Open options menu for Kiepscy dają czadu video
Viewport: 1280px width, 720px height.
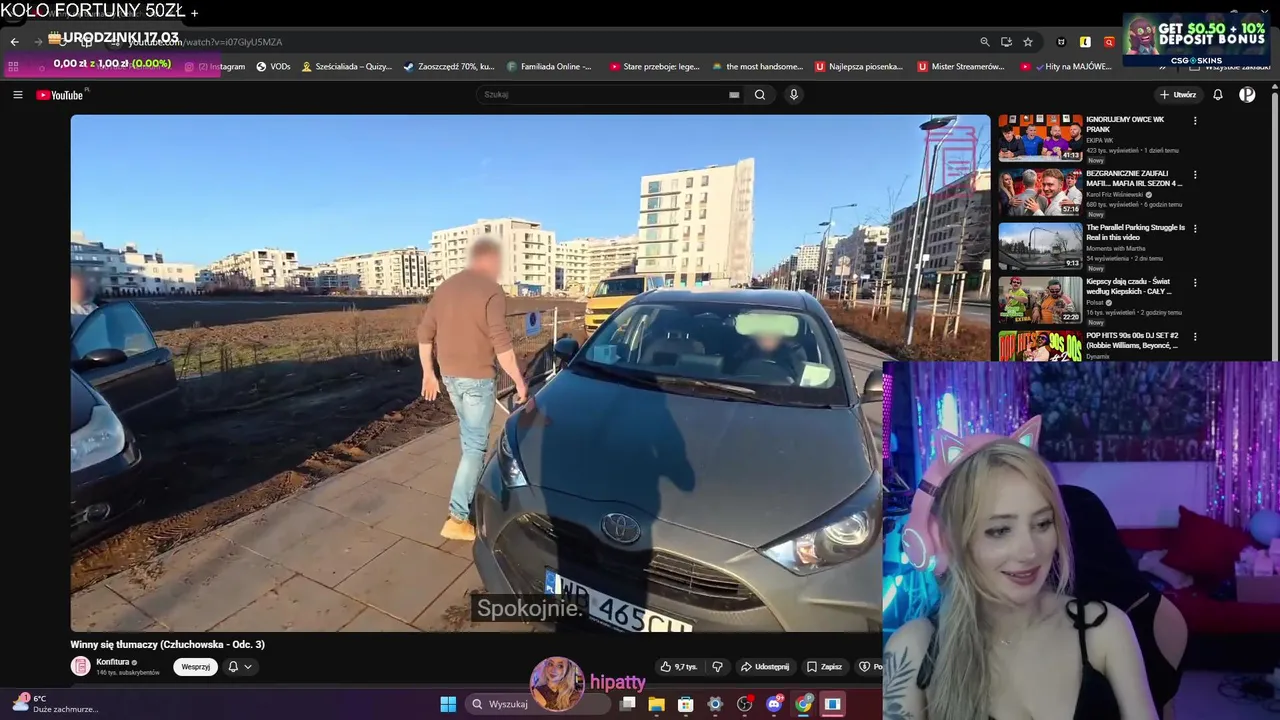click(x=1195, y=283)
